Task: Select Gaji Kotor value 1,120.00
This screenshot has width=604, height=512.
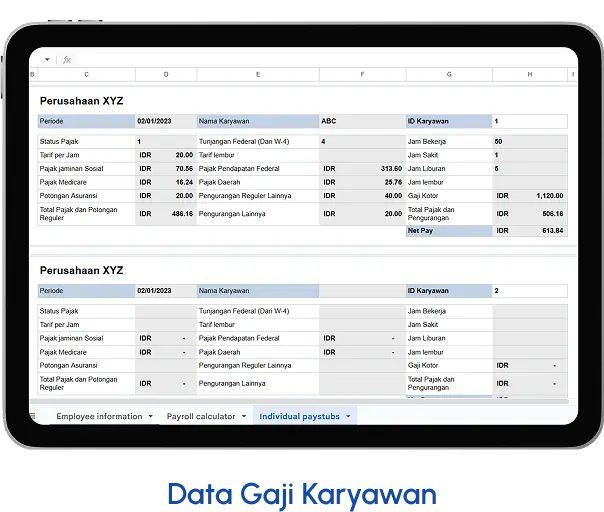Action: 549,196
